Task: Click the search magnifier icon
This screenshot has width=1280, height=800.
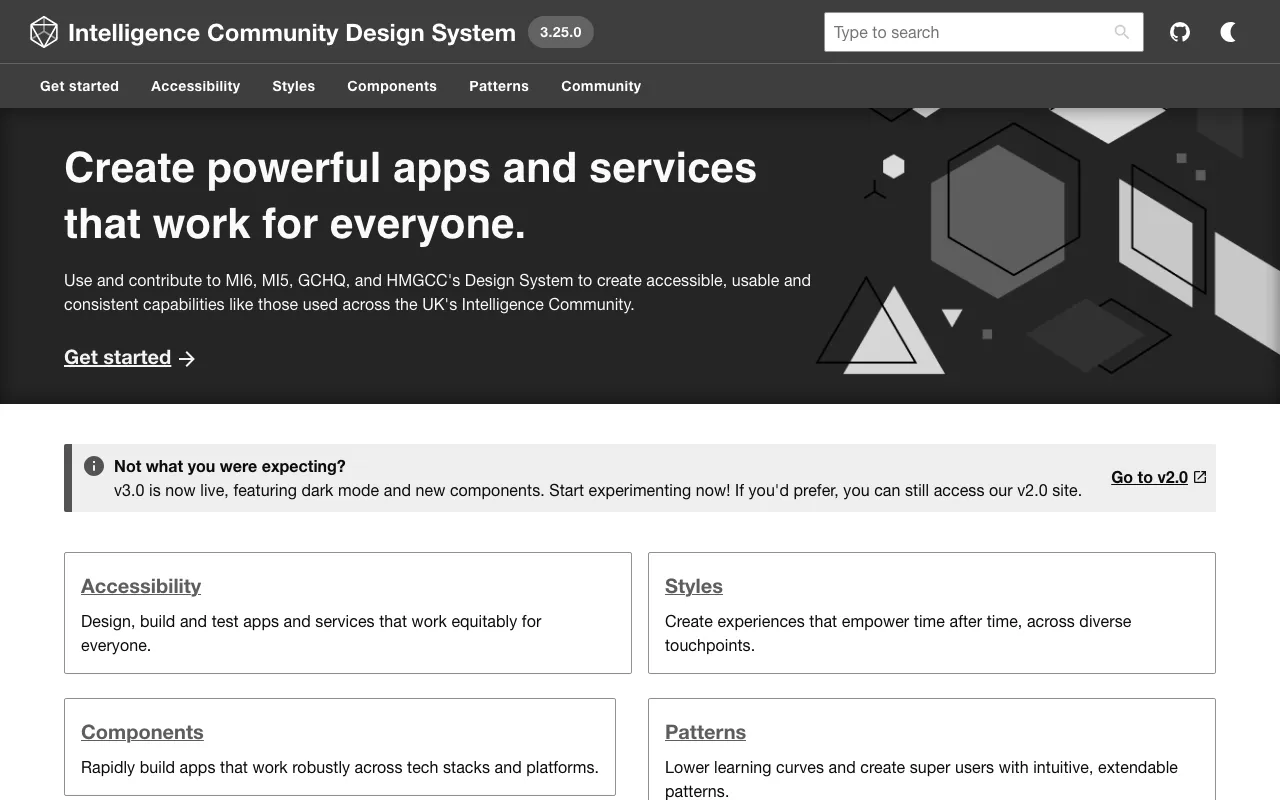Action: click(x=1122, y=32)
